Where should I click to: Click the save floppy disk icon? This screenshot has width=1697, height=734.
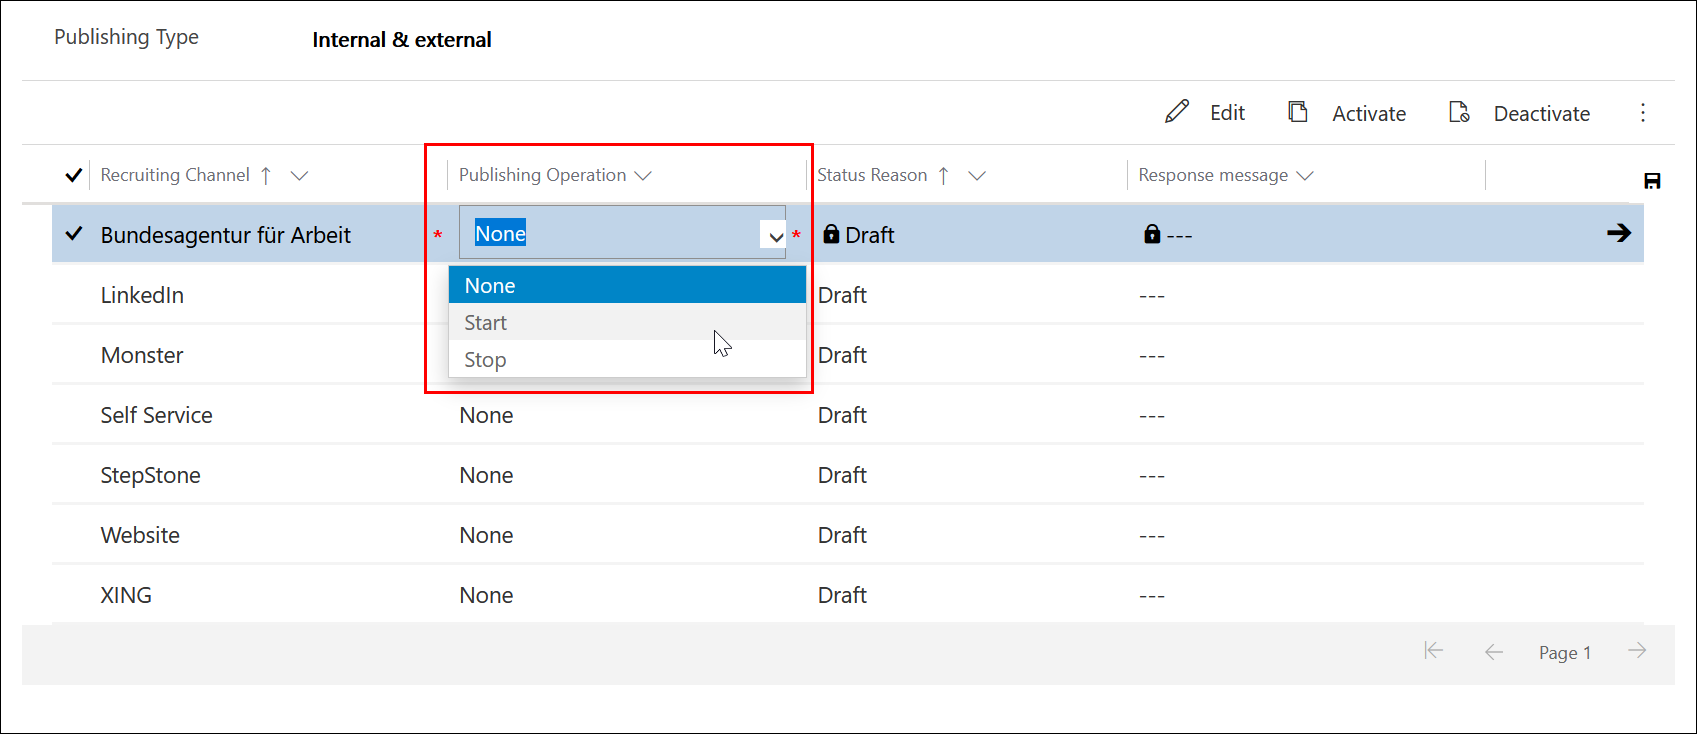[x=1652, y=181]
